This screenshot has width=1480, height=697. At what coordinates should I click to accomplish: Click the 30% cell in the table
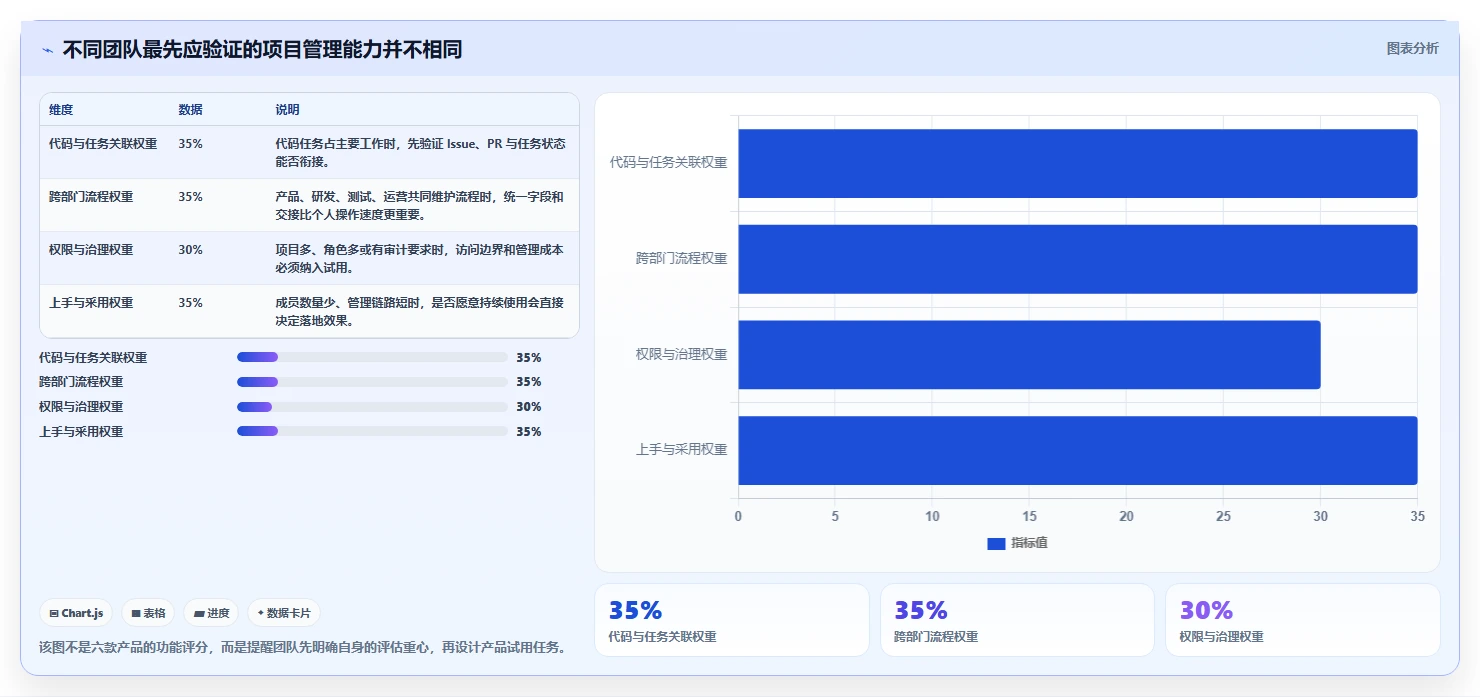pos(190,250)
